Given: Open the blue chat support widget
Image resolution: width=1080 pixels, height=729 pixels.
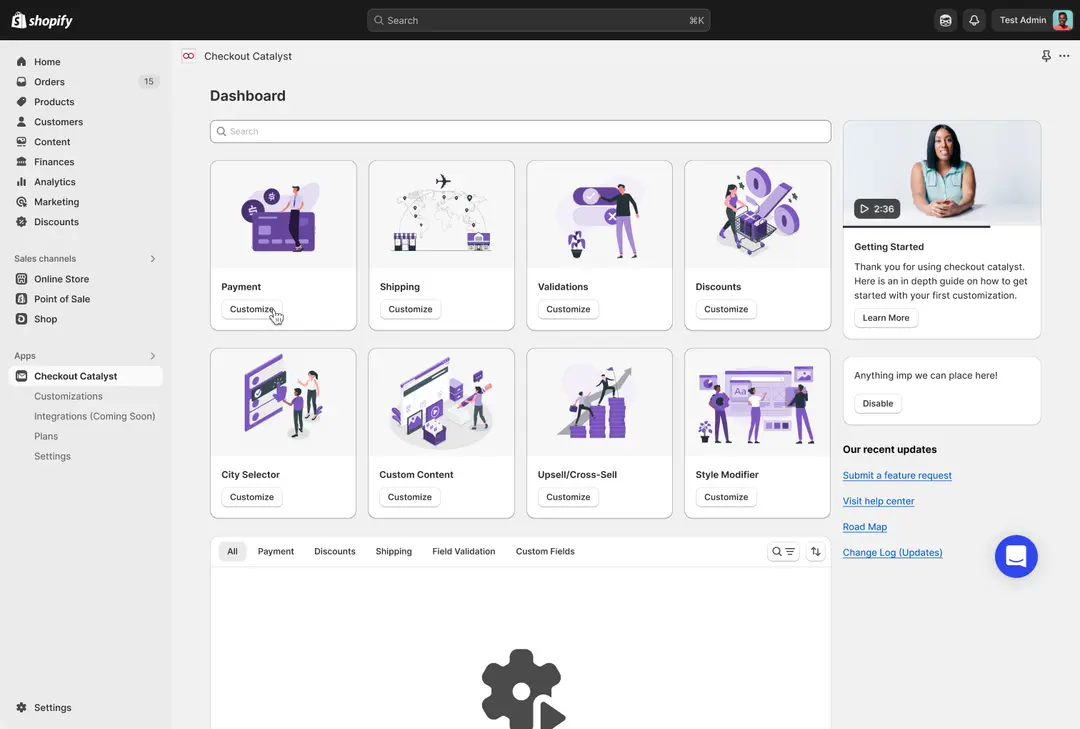Looking at the screenshot, I should point(1016,556).
